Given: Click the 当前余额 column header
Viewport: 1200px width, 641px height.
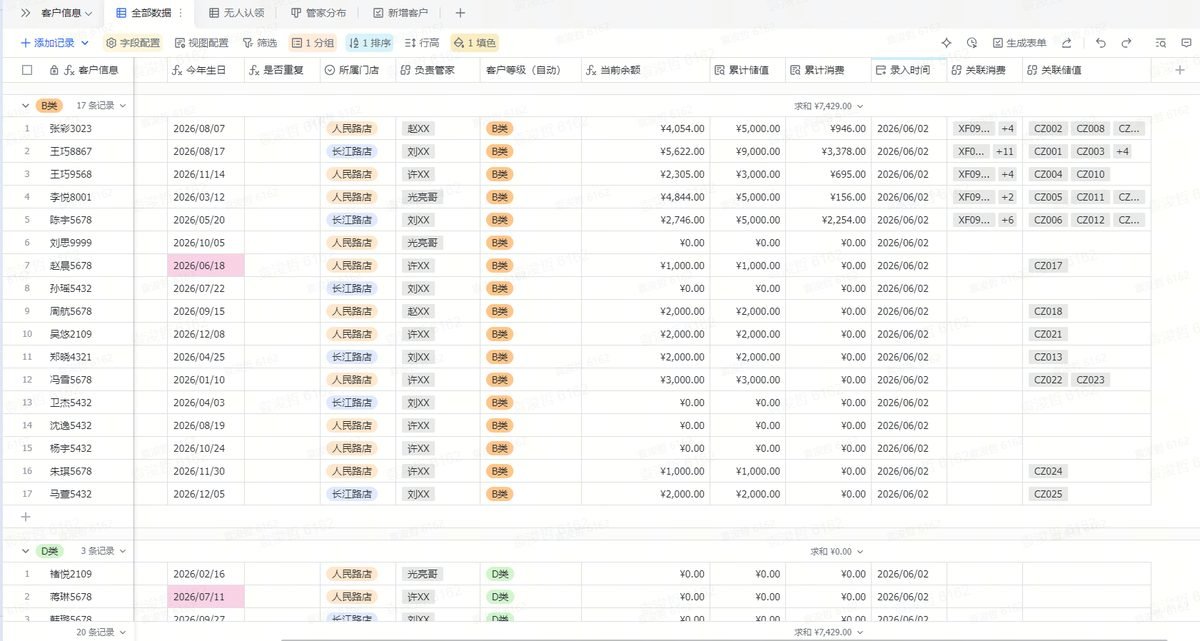Looking at the screenshot, I should coord(646,70).
